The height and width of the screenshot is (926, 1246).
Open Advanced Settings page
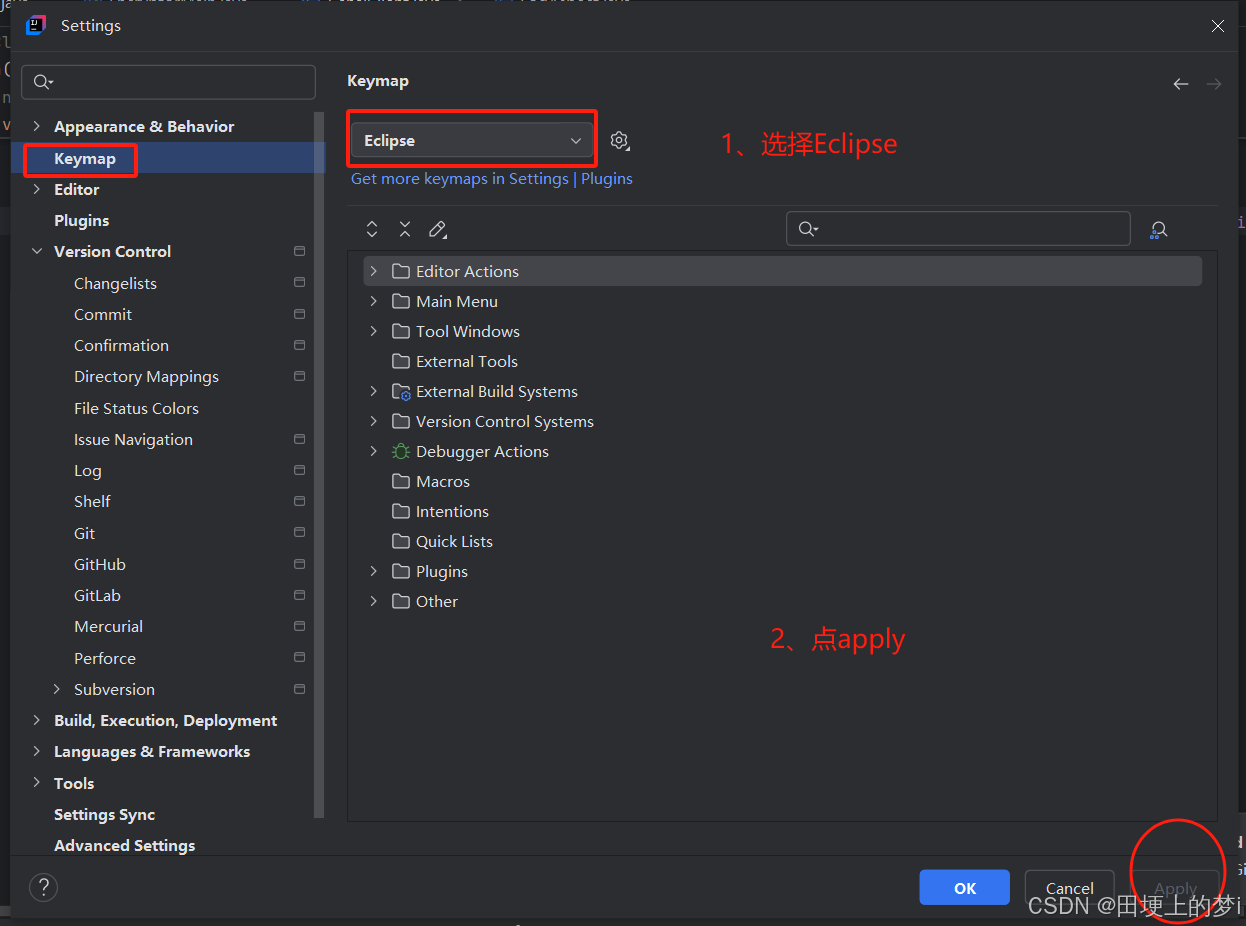125,845
